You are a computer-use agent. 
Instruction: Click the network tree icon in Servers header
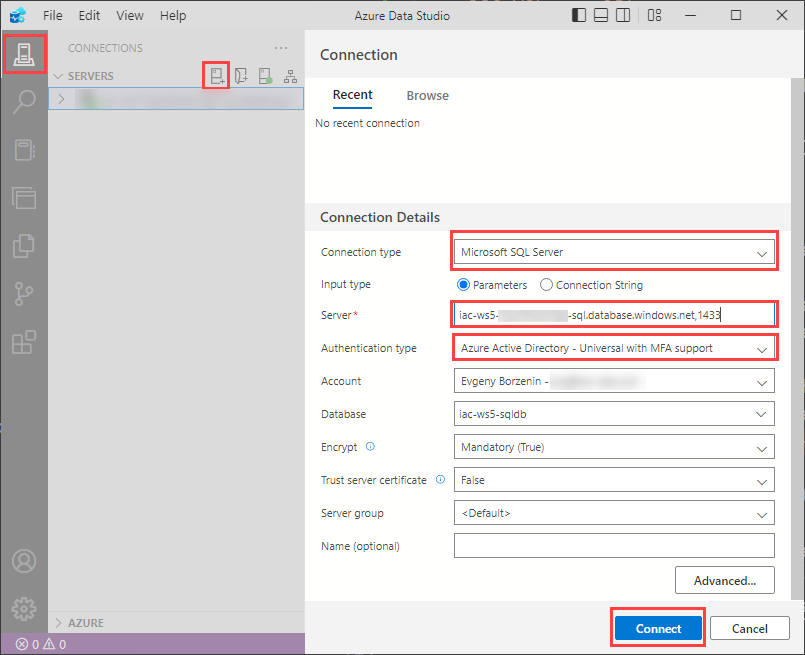pyautogui.click(x=290, y=76)
